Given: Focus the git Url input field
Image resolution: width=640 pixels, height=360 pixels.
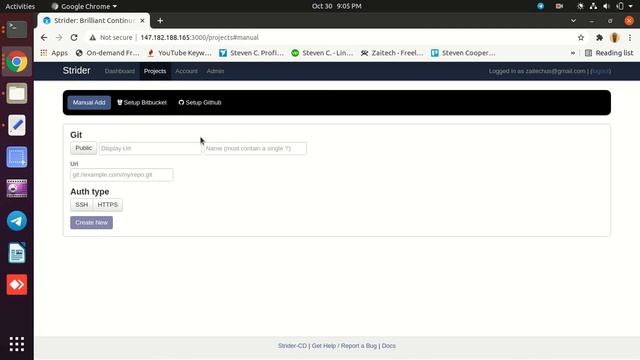Looking at the screenshot, I should (x=122, y=175).
